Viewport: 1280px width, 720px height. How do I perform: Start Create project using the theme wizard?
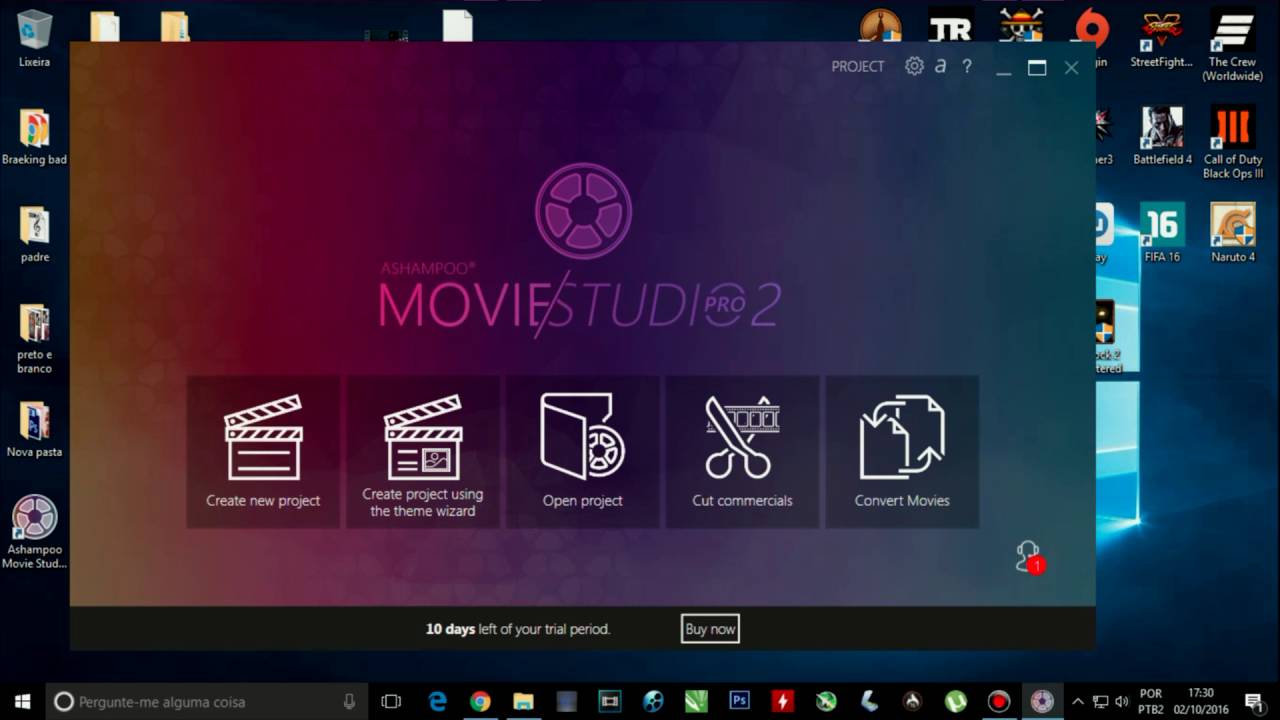[x=423, y=452]
